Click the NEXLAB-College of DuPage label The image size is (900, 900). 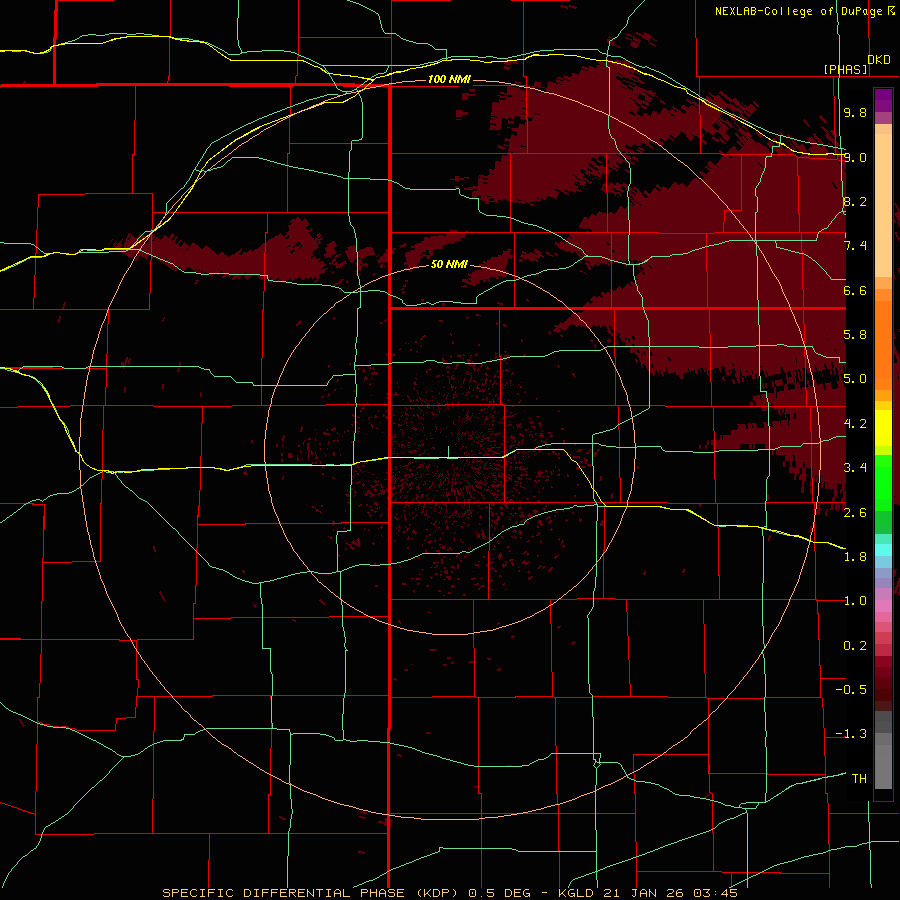[798, 11]
